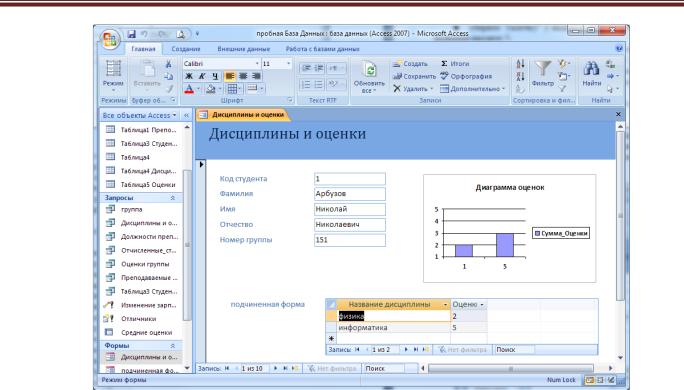Open the Дополнительно dropdown in Записи group
The width and height of the screenshot is (684, 390).
click(472, 89)
